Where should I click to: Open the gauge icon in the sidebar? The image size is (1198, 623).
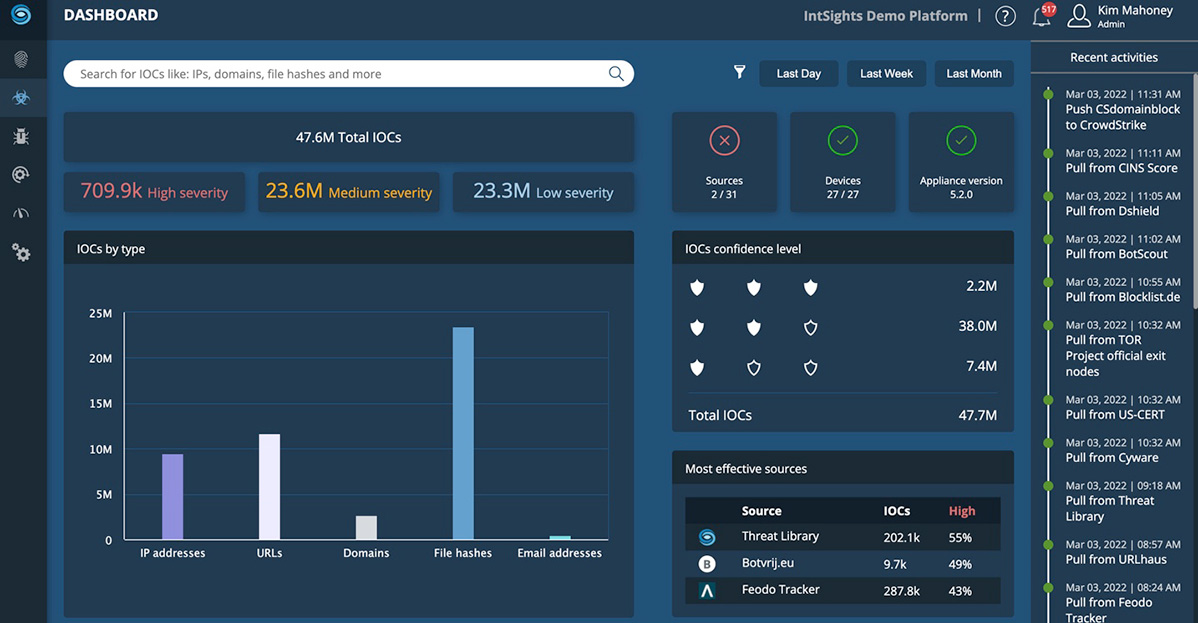coord(21,213)
